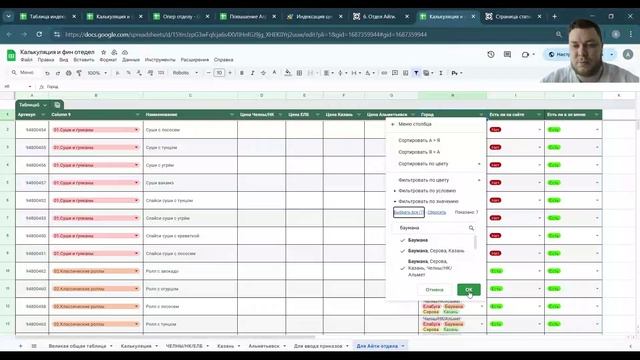This screenshot has width=640, height=360.
Task: Open Есть ли на сайте filter dropdown
Action: click(x=539, y=115)
